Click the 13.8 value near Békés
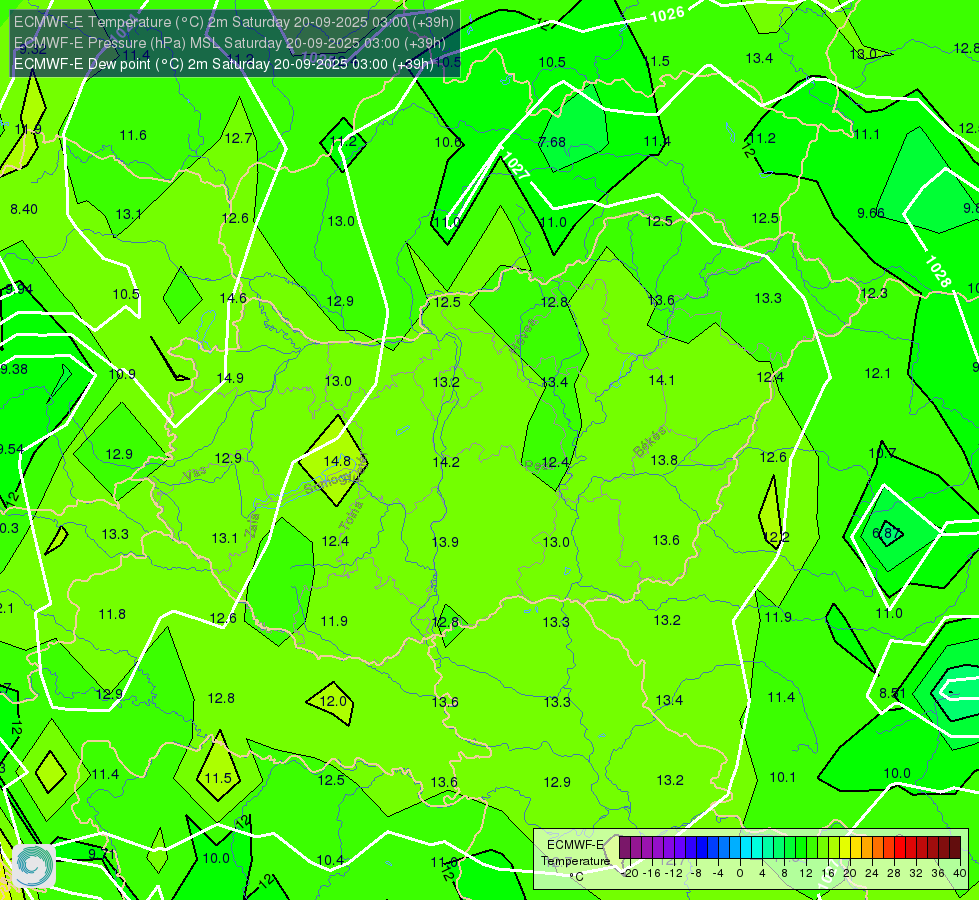 click(x=664, y=460)
